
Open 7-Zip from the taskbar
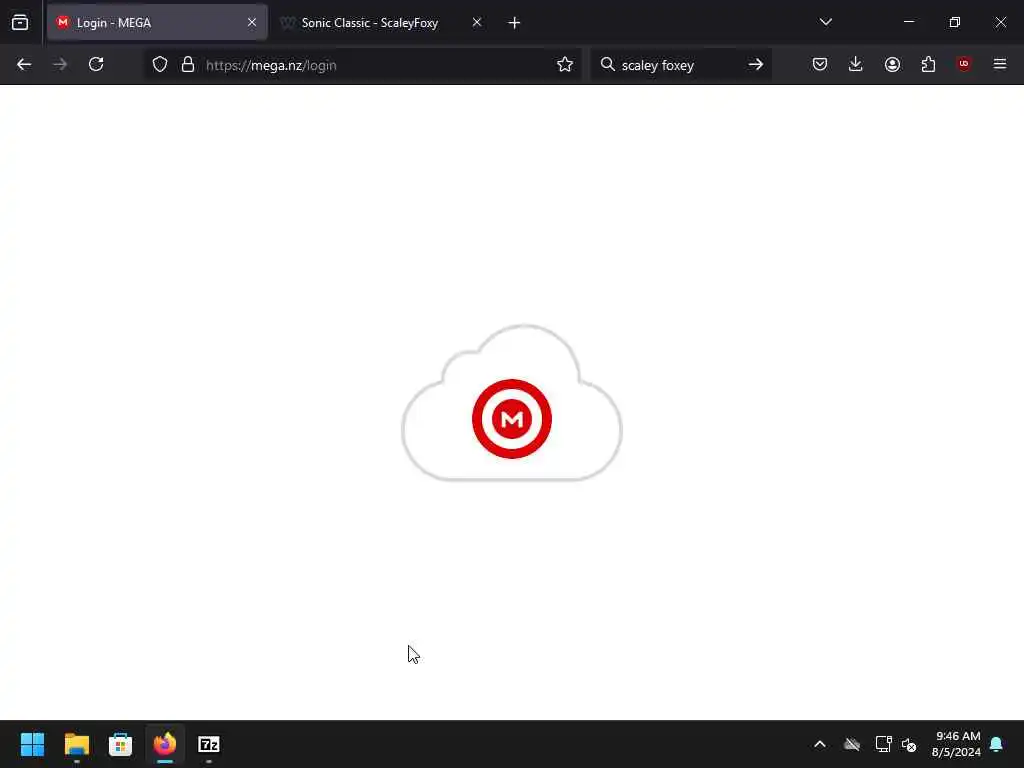tap(209, 744)
